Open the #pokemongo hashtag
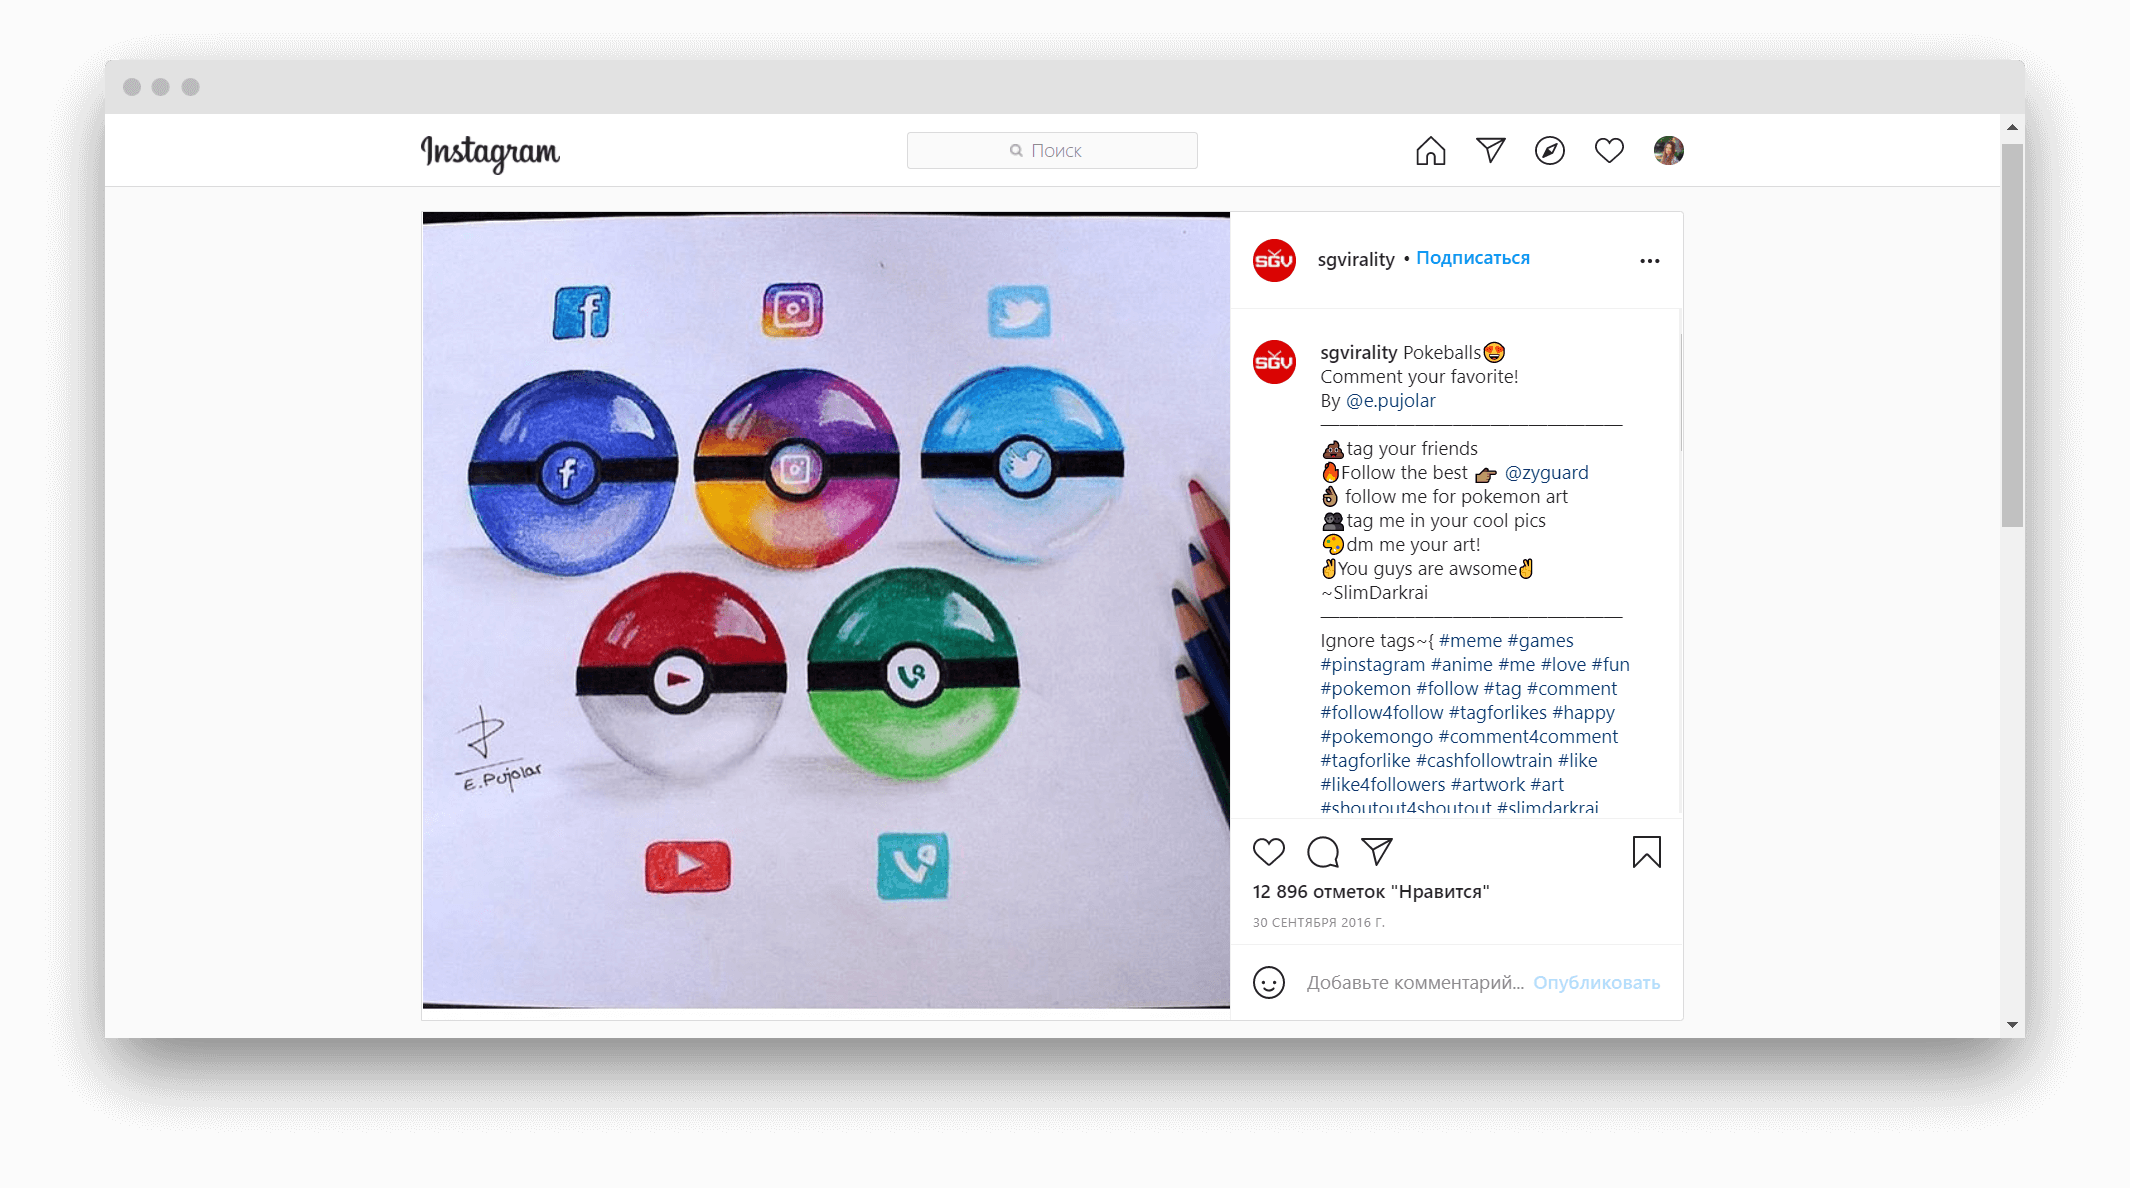This screenshot has width=2130, height=1188. pos(1376,737)
